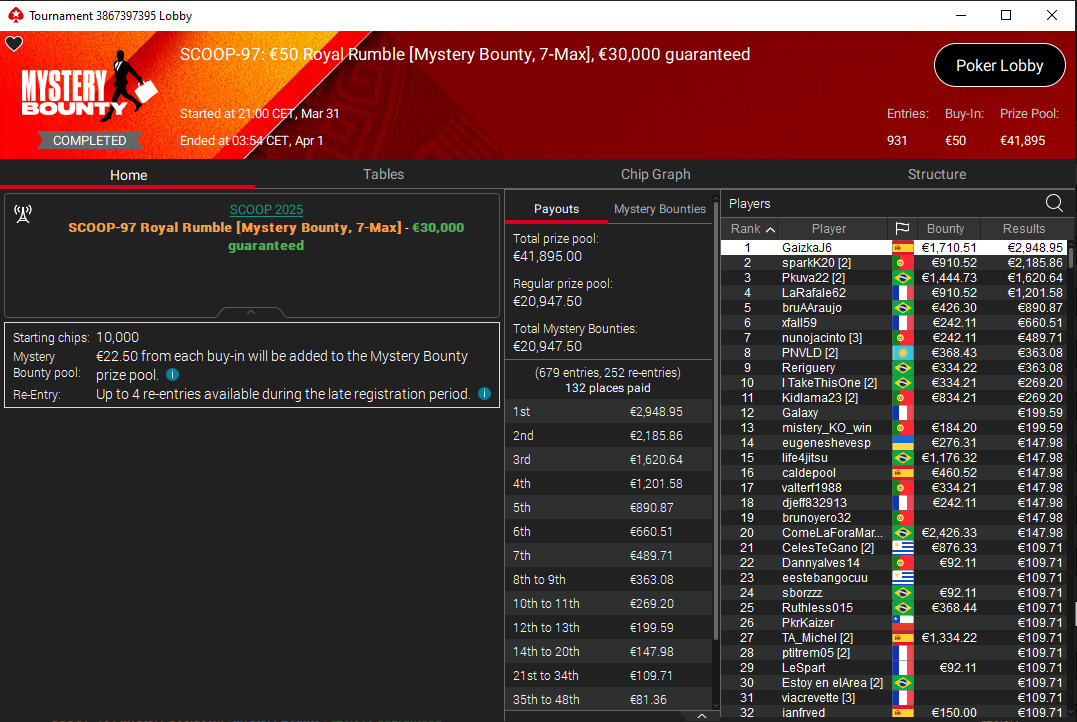Click Brazil flag next to Pkuva22

pyautogui.click(x=902, y=278)
